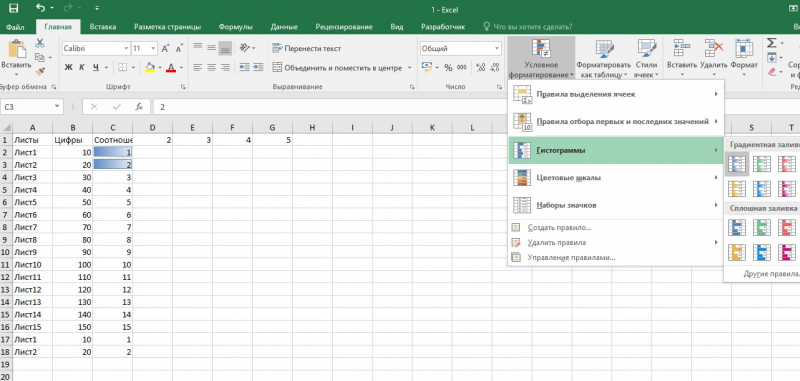The height and width of the screenshot is (381, 800).
Task: Click the Name Box showing C3
Action: click(x=27, y=107)
